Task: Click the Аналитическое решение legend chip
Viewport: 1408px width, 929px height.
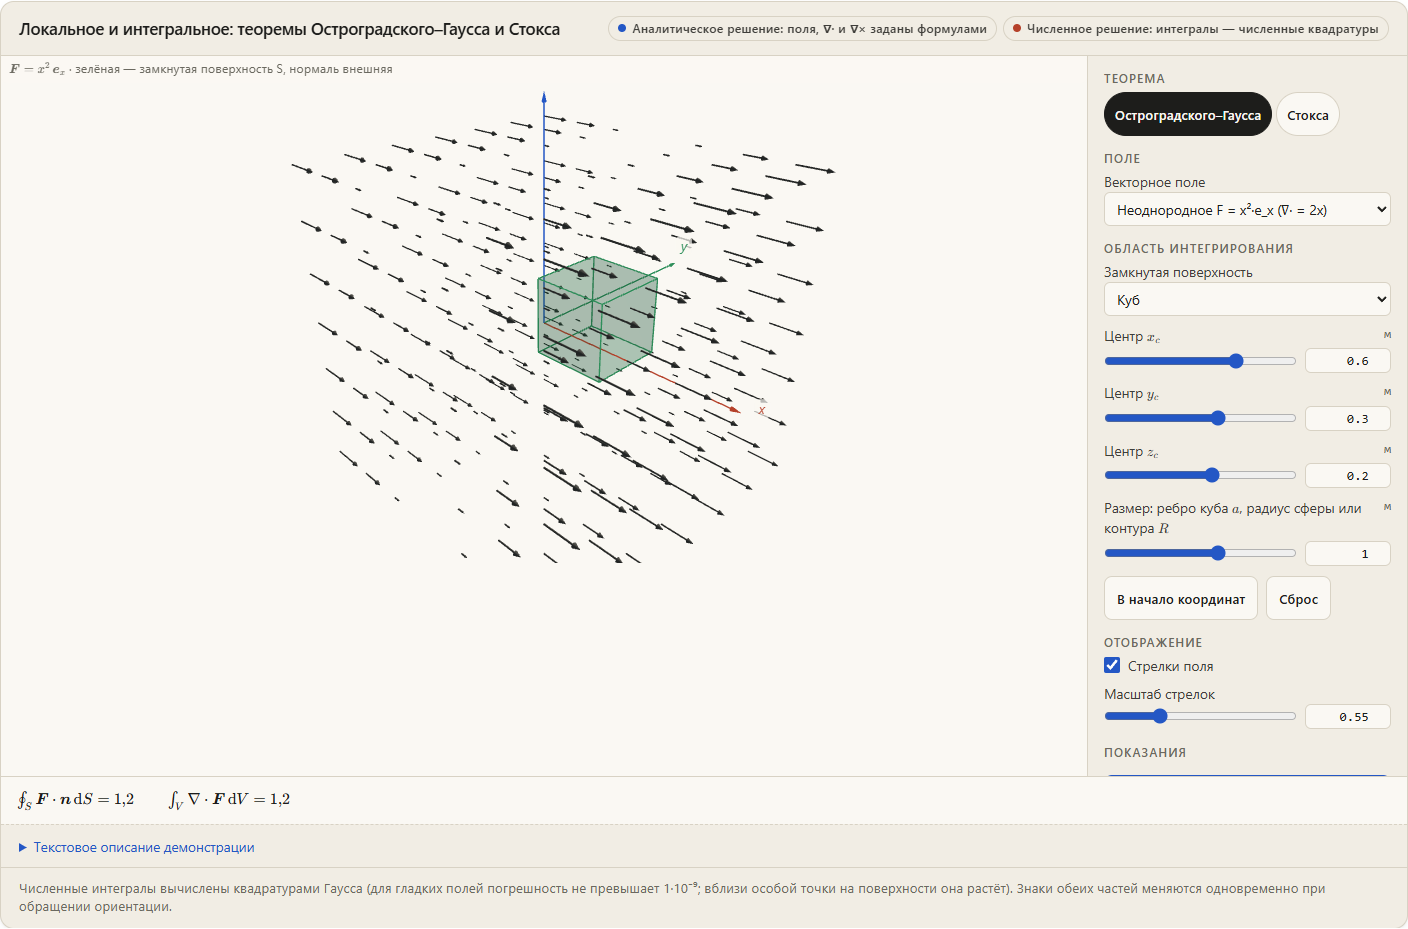Action: pos(802,29)
